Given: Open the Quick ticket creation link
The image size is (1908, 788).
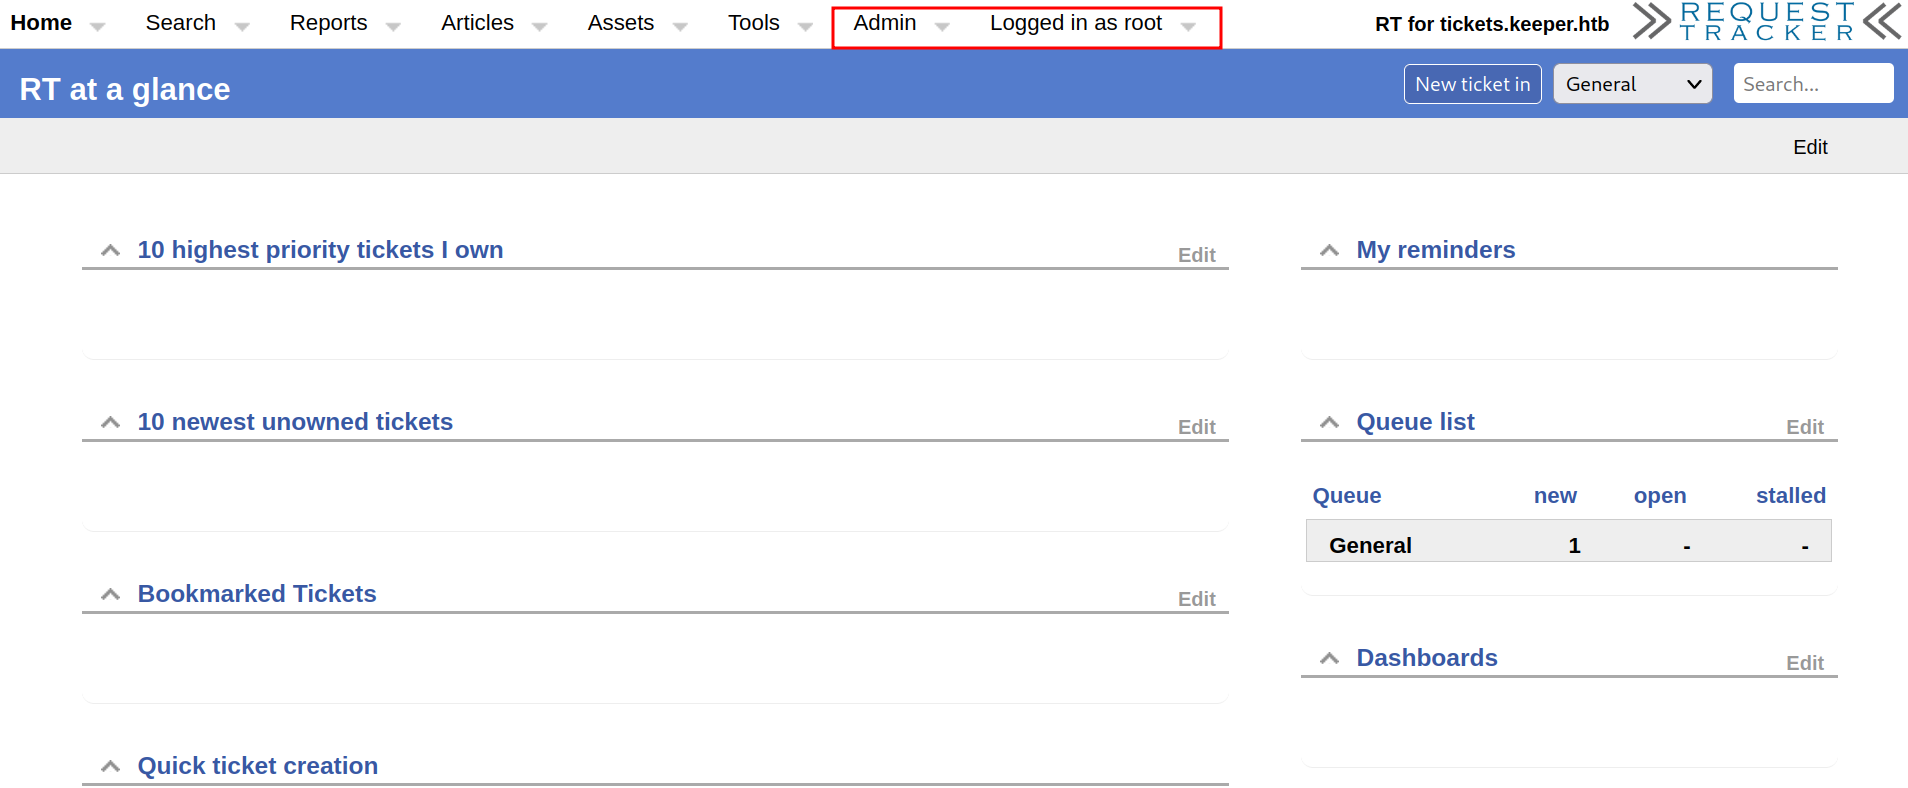Looking at the screenshot, I should point(258,766).
